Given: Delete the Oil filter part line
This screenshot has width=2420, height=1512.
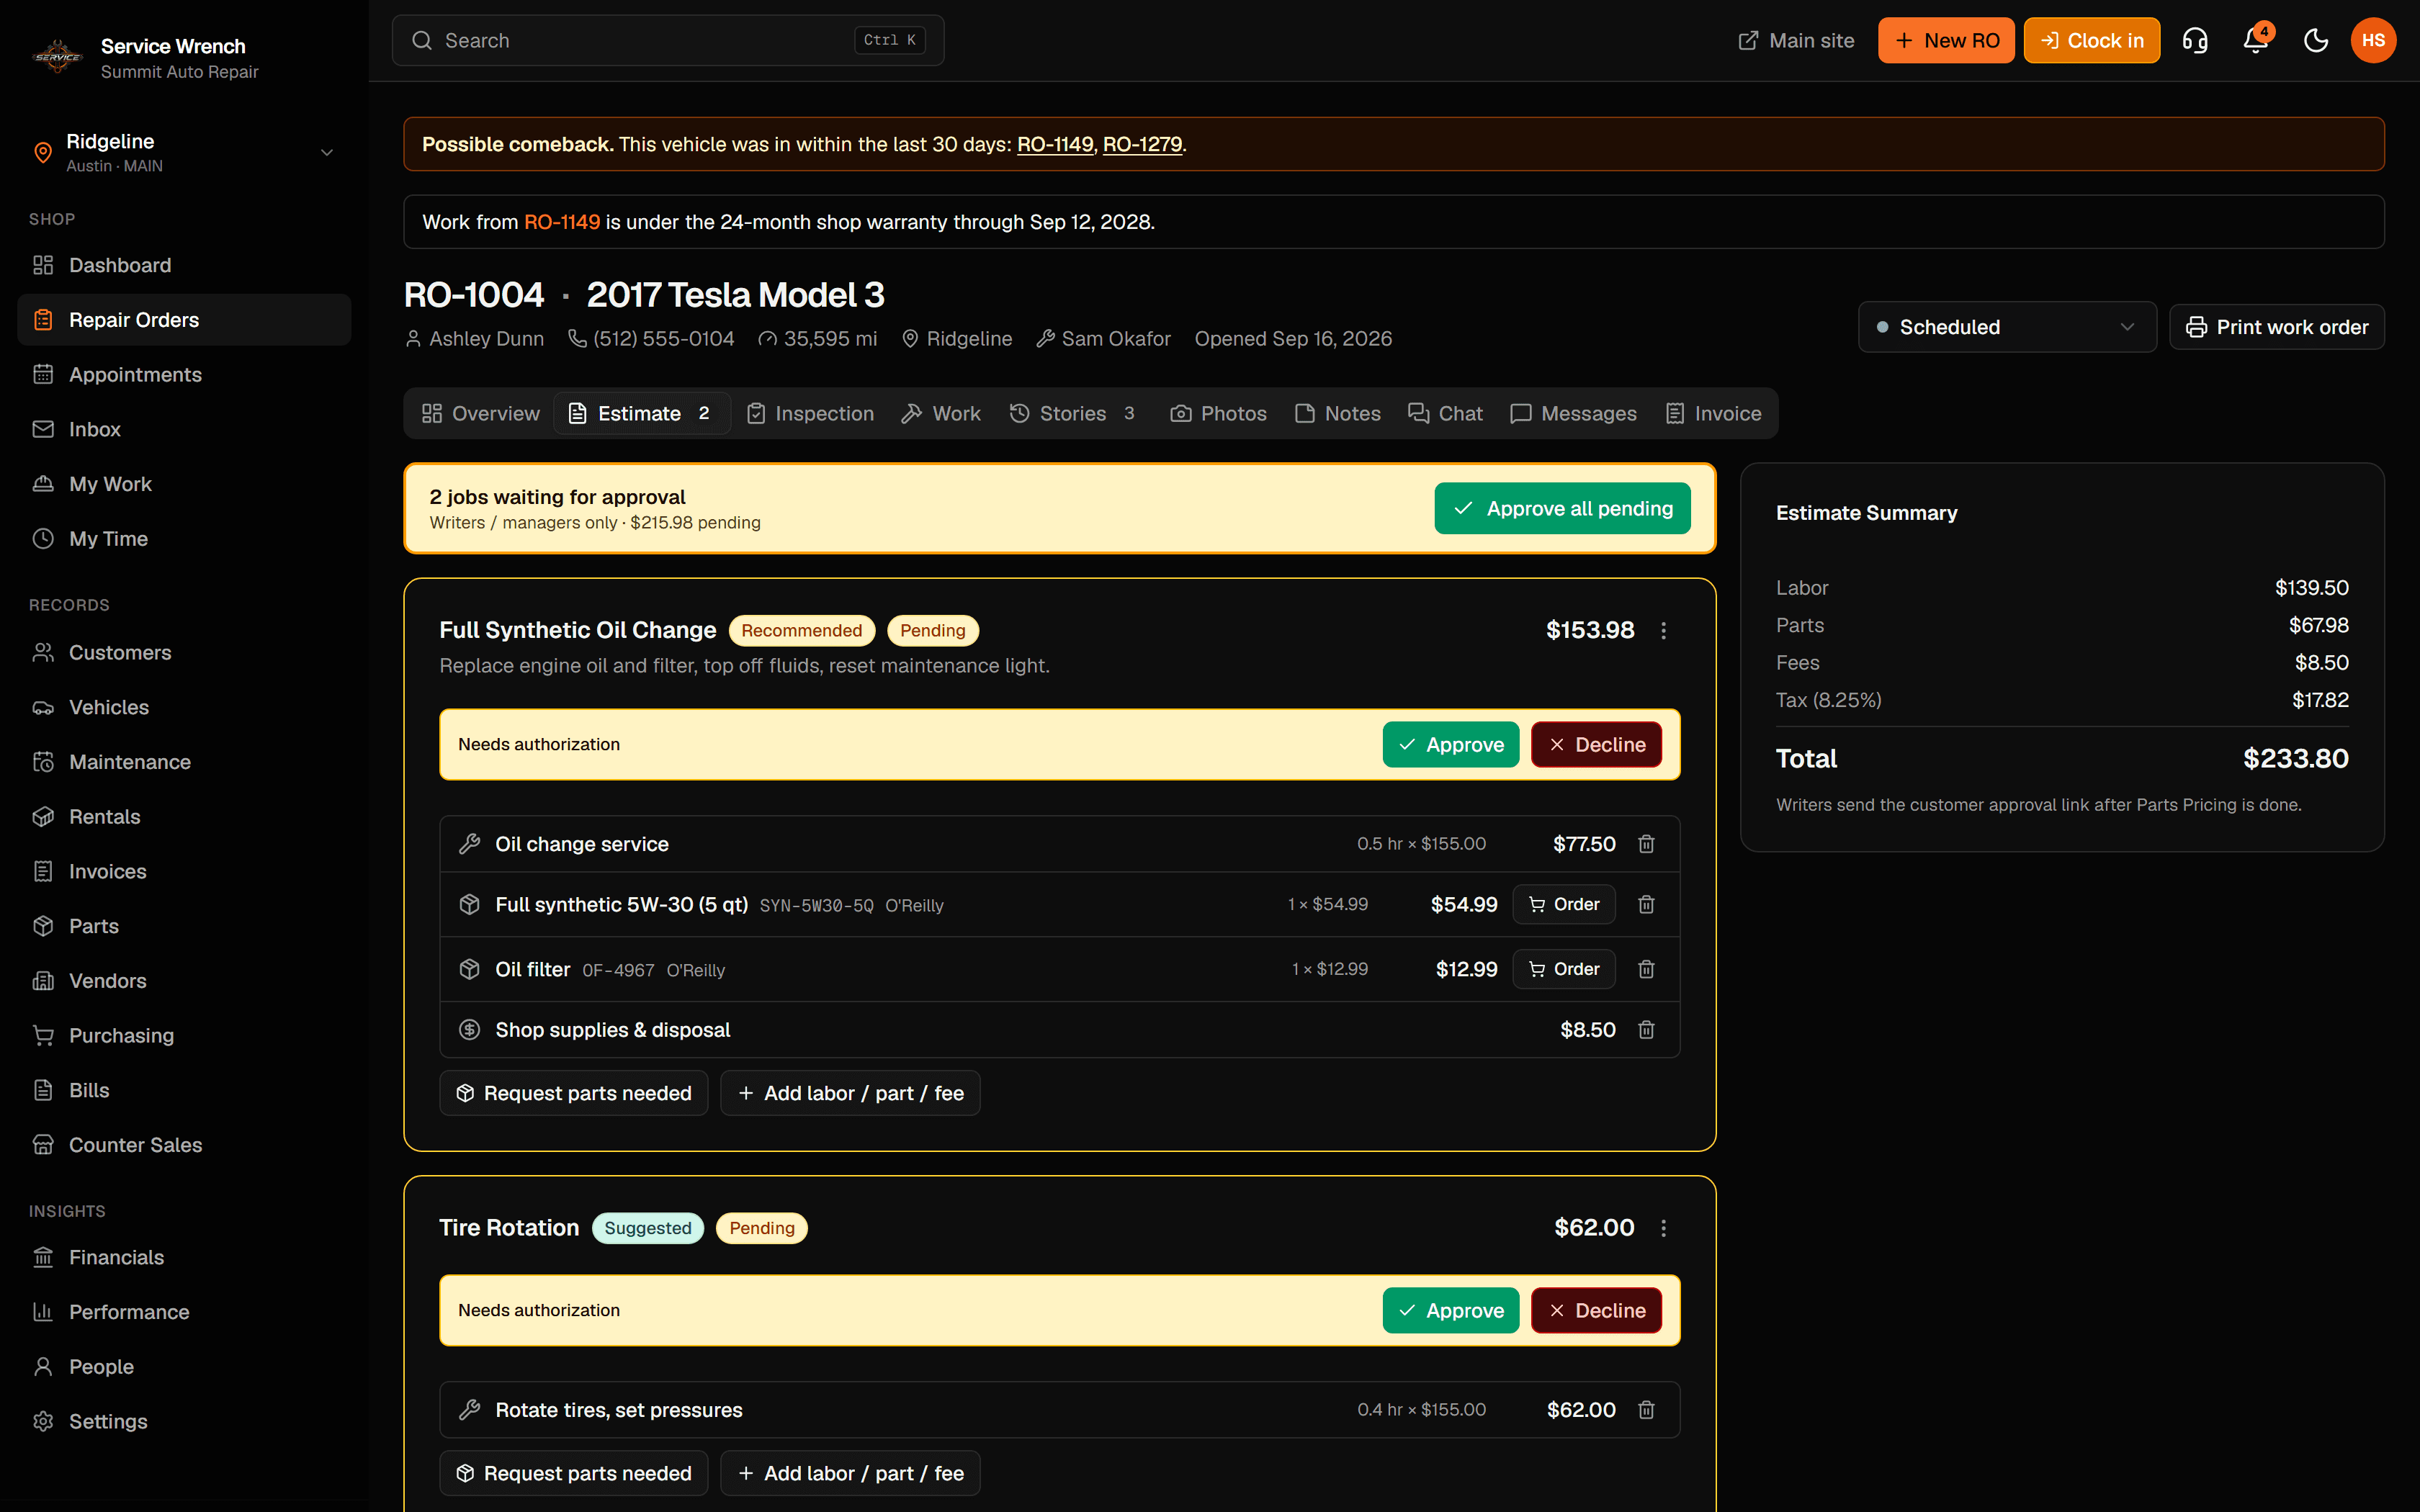Looking at the screenshot, I should pyautogui.click(x=1646, y=969).
